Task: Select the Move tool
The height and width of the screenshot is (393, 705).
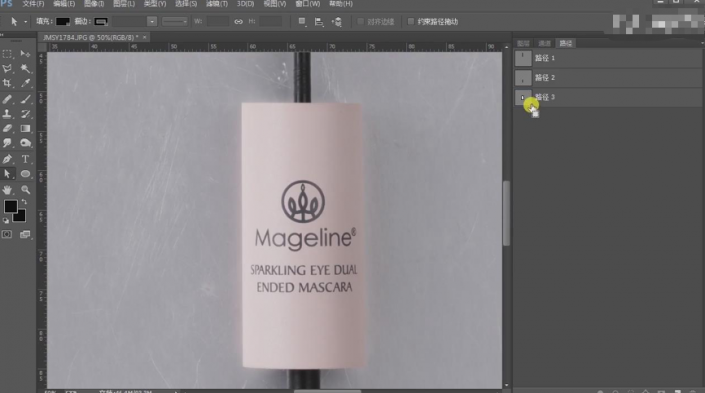Action: coord(25,54)
